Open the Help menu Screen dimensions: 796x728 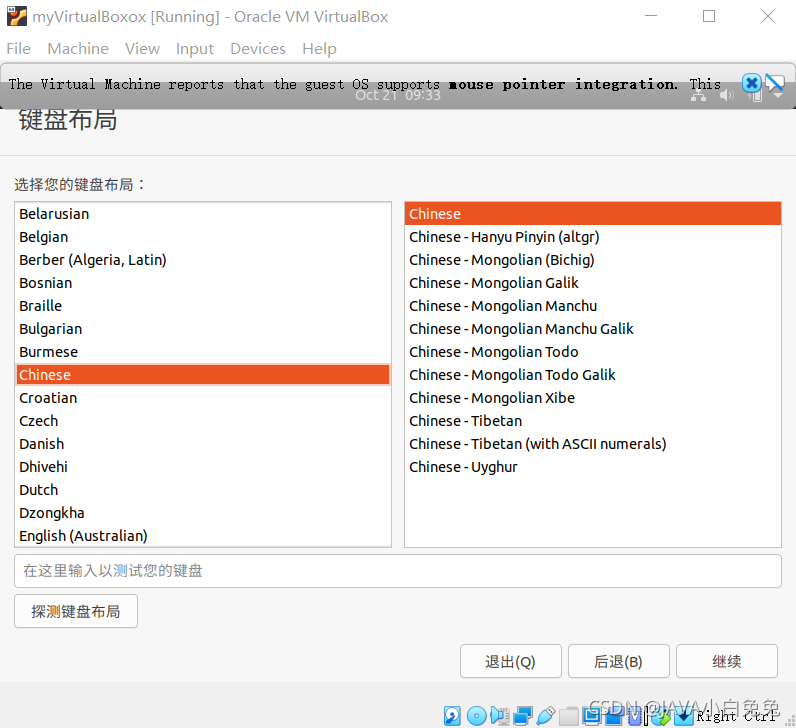coord(319,49)
